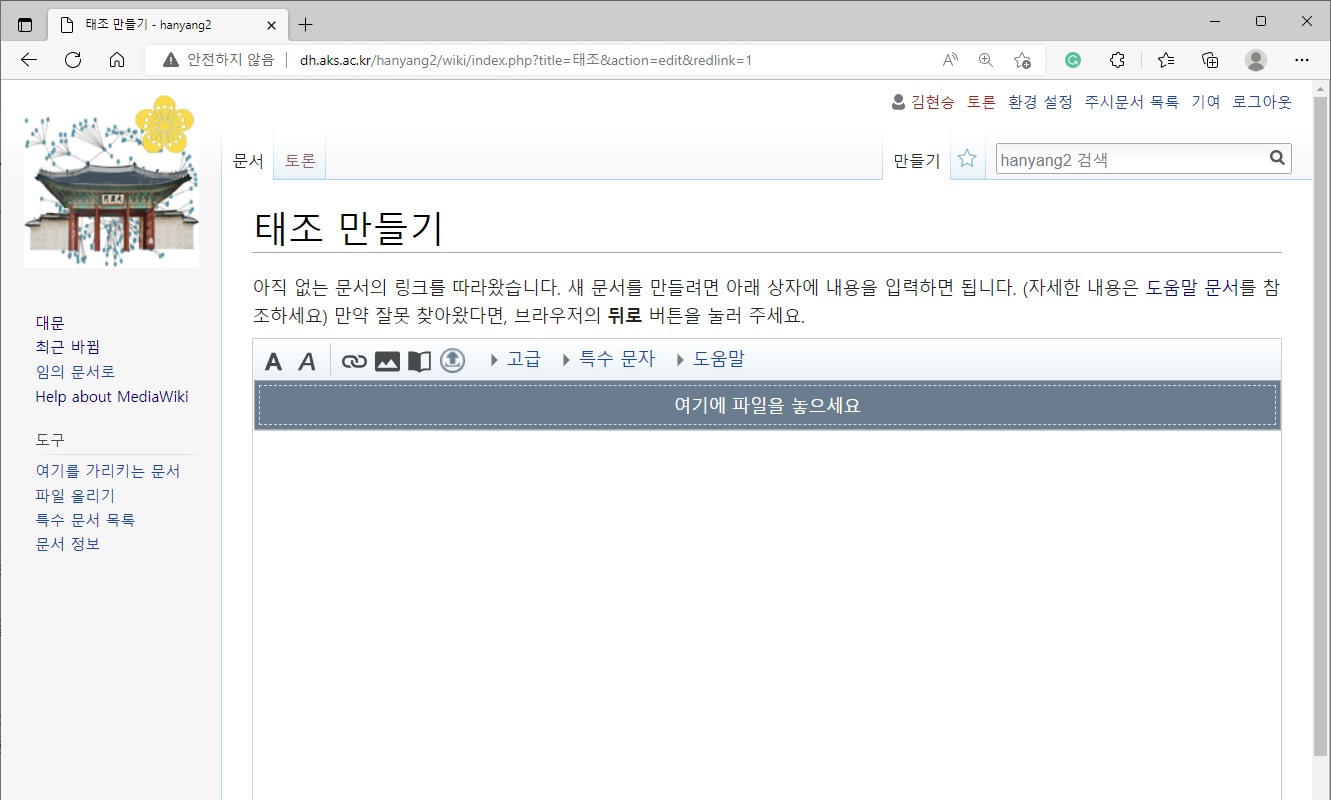The image size is (1331, 800).
Task: Apply bold formatting in the editor toolbar
Action: tap(273, 361)
